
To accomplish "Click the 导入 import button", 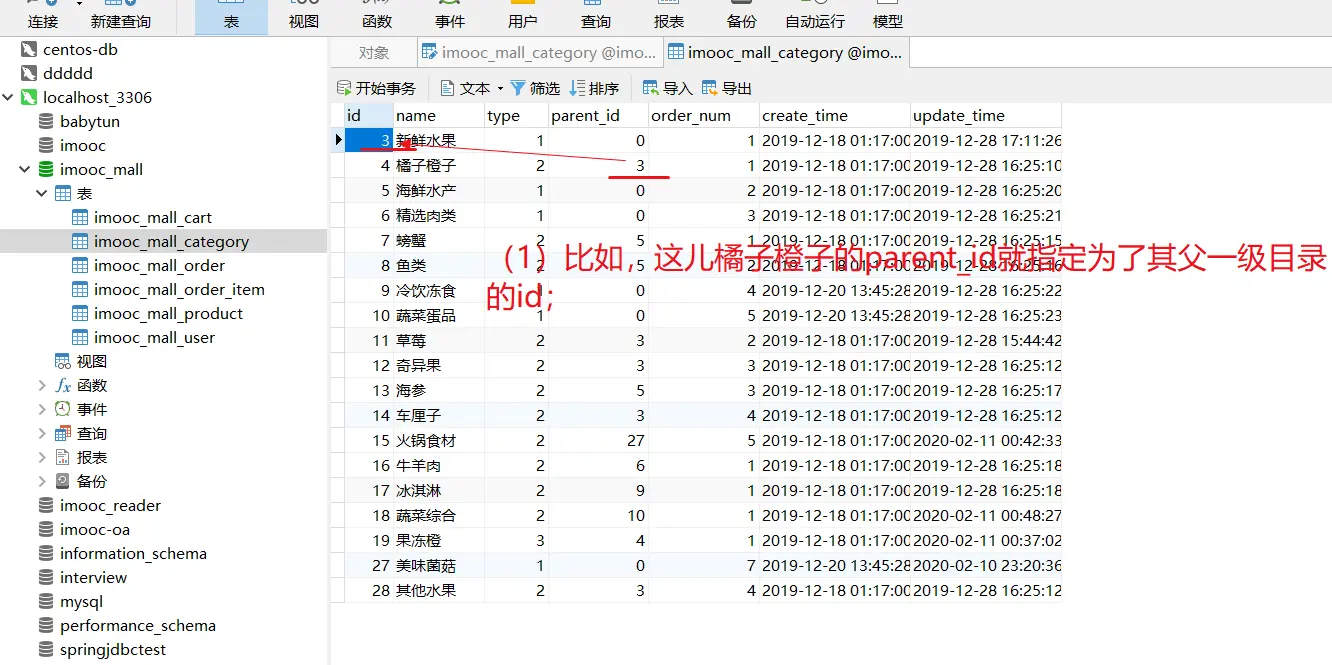I will pyautogui.click(x=667, y=88).
